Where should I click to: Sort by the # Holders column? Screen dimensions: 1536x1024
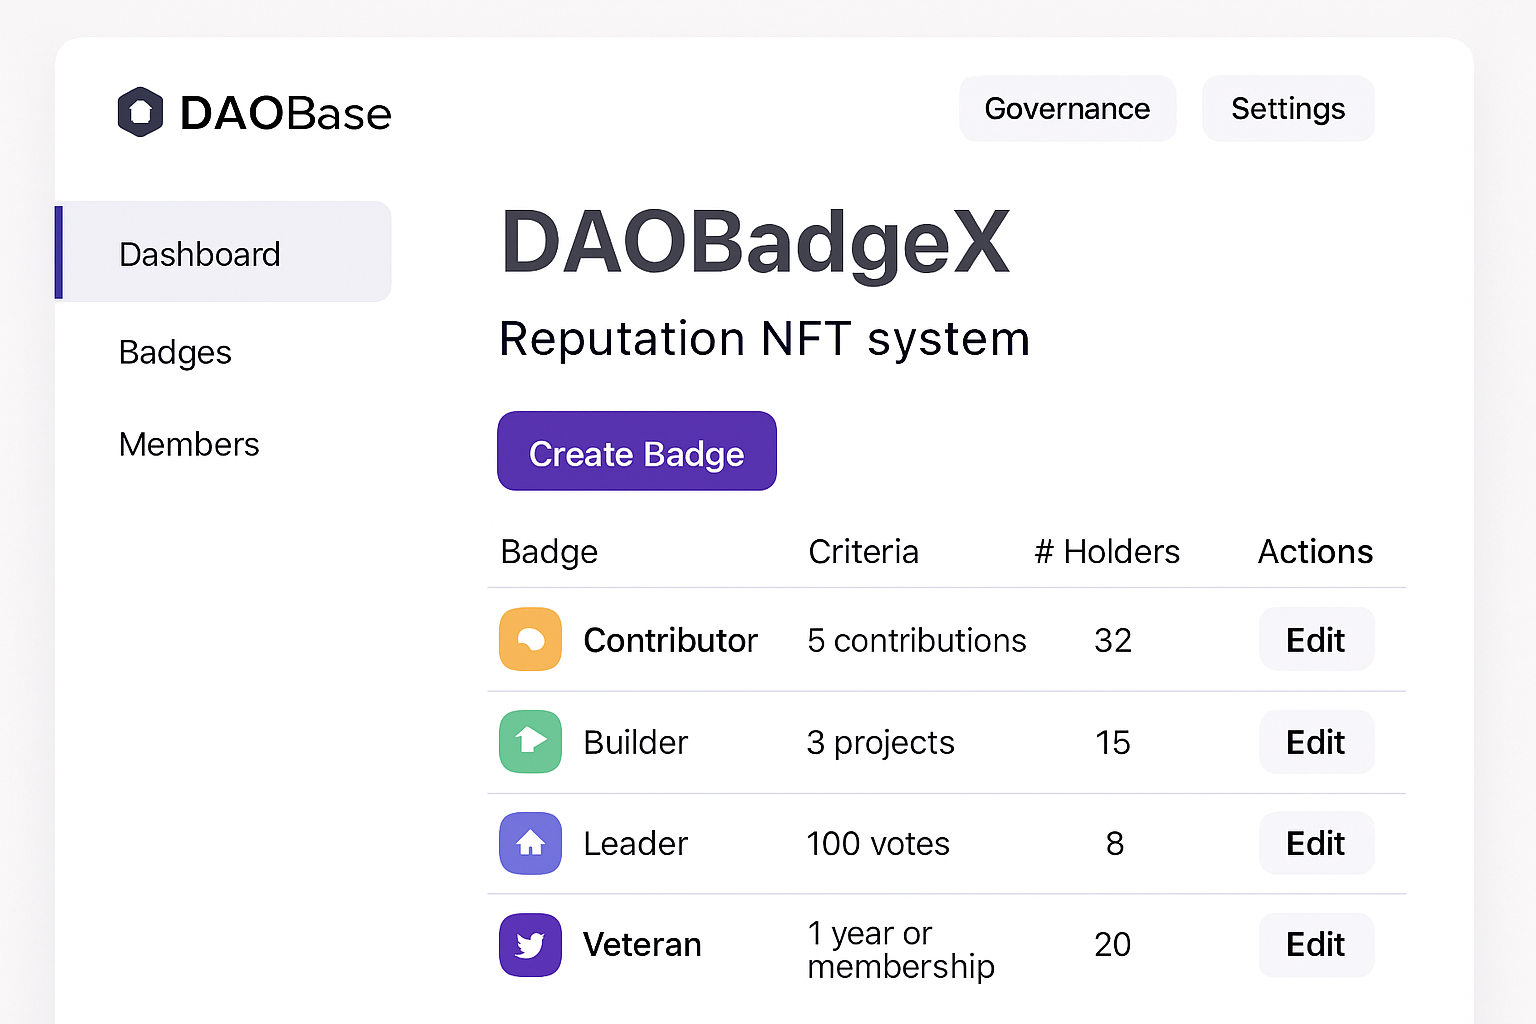tap(1106, 551)
